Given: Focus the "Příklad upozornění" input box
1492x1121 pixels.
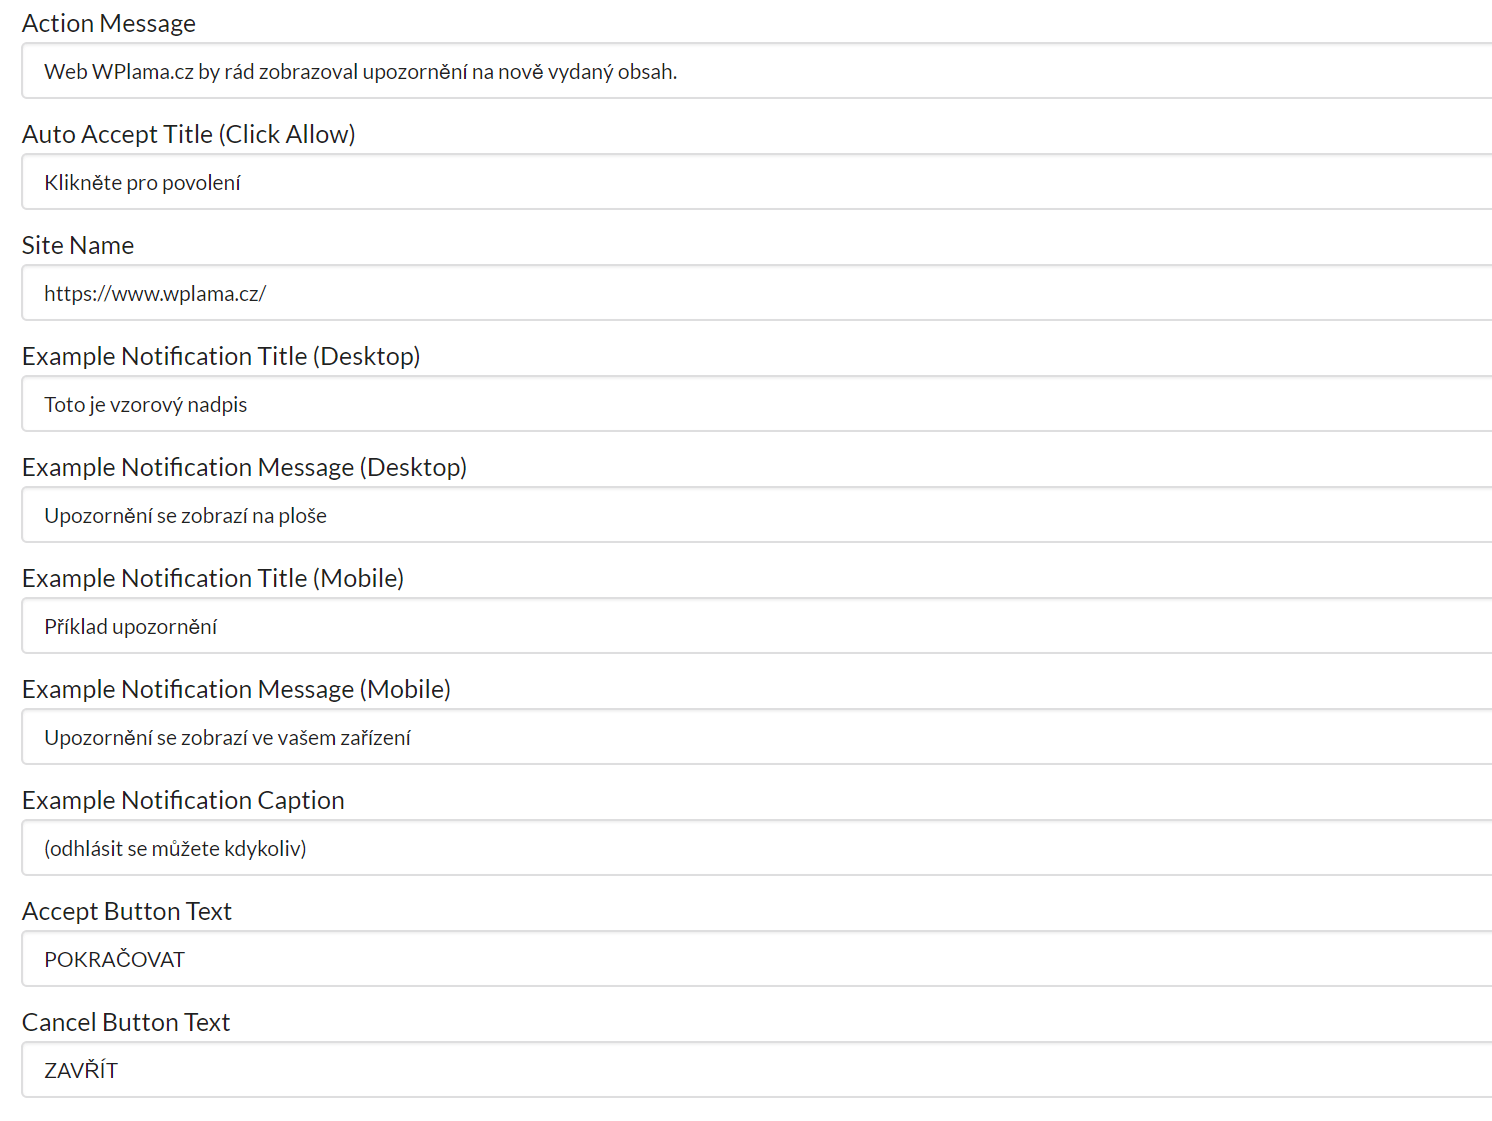Looking at the screenshot, I should tap(757, 626).
